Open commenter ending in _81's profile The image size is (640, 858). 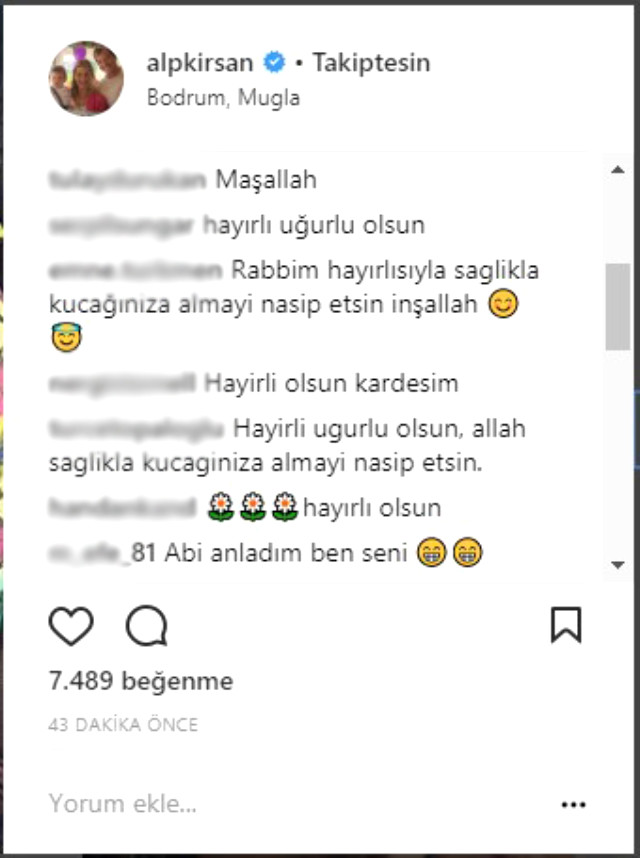(102, 553)
